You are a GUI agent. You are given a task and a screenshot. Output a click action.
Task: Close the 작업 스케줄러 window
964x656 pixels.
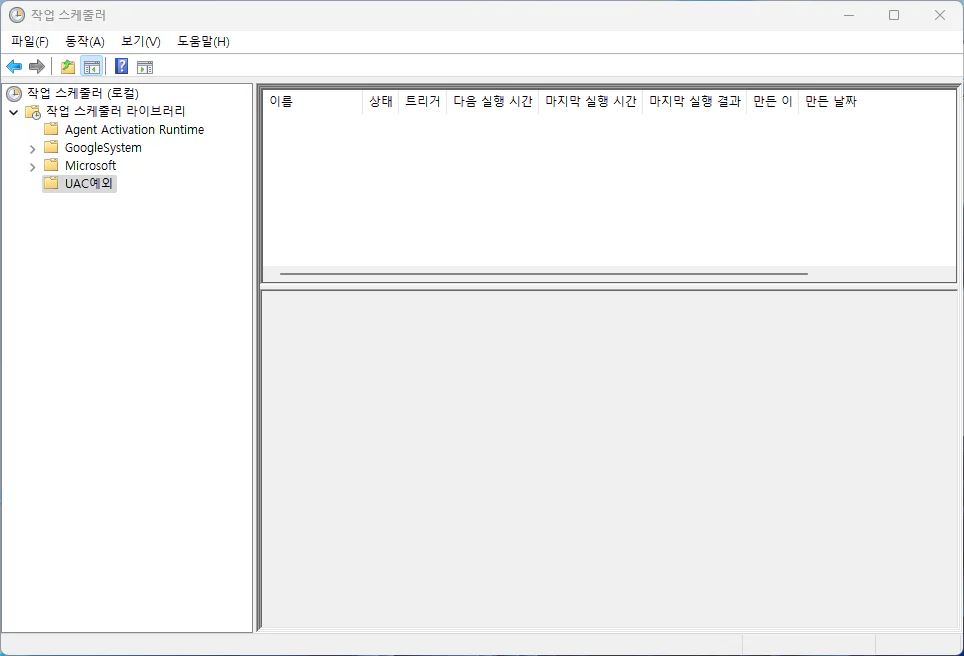(939, 15)
